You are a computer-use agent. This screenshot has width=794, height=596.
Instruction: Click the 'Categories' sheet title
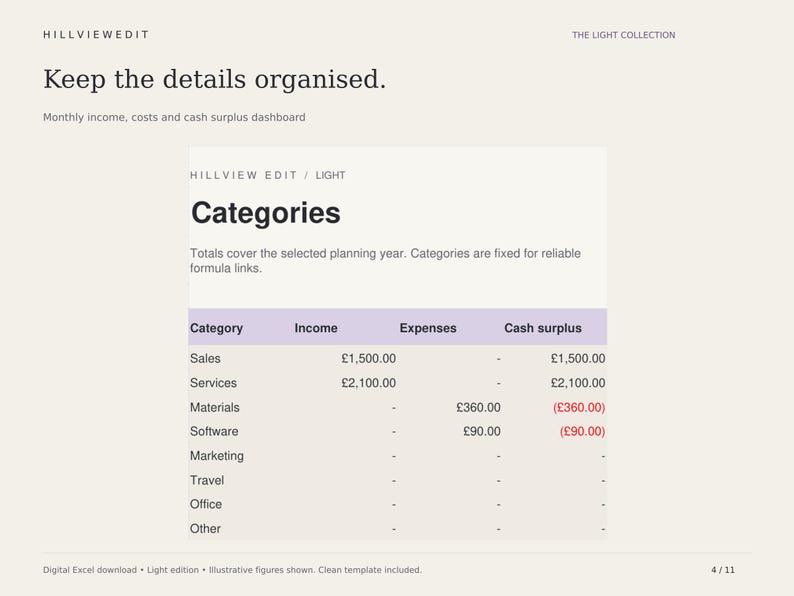point(265,212)
